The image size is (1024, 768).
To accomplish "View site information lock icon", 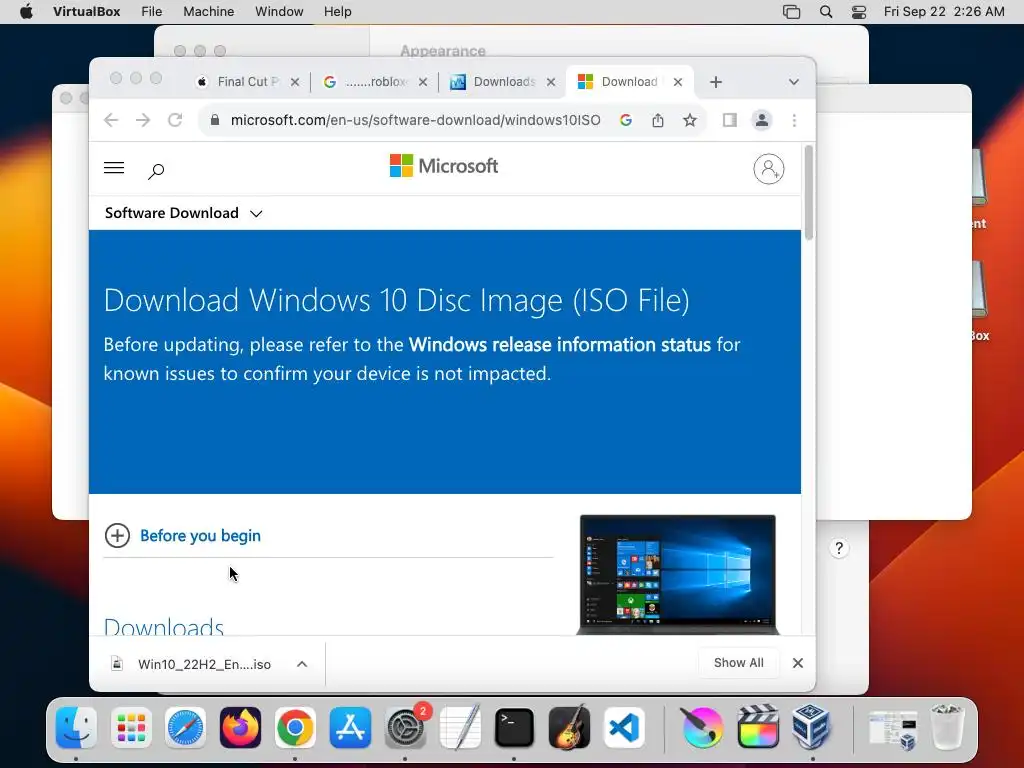I will (x=215, y=120).
